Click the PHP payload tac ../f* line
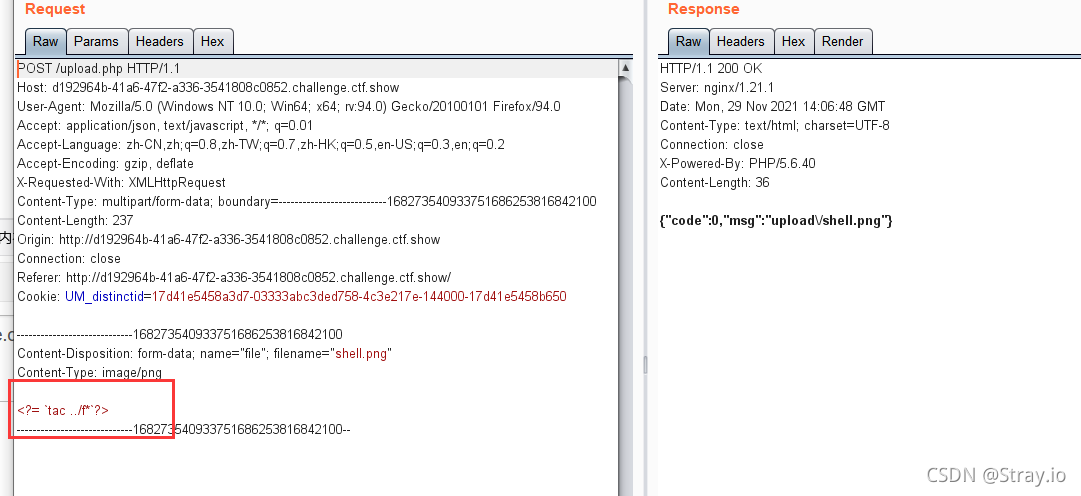 pyautogui.click(x=63, y=410)
